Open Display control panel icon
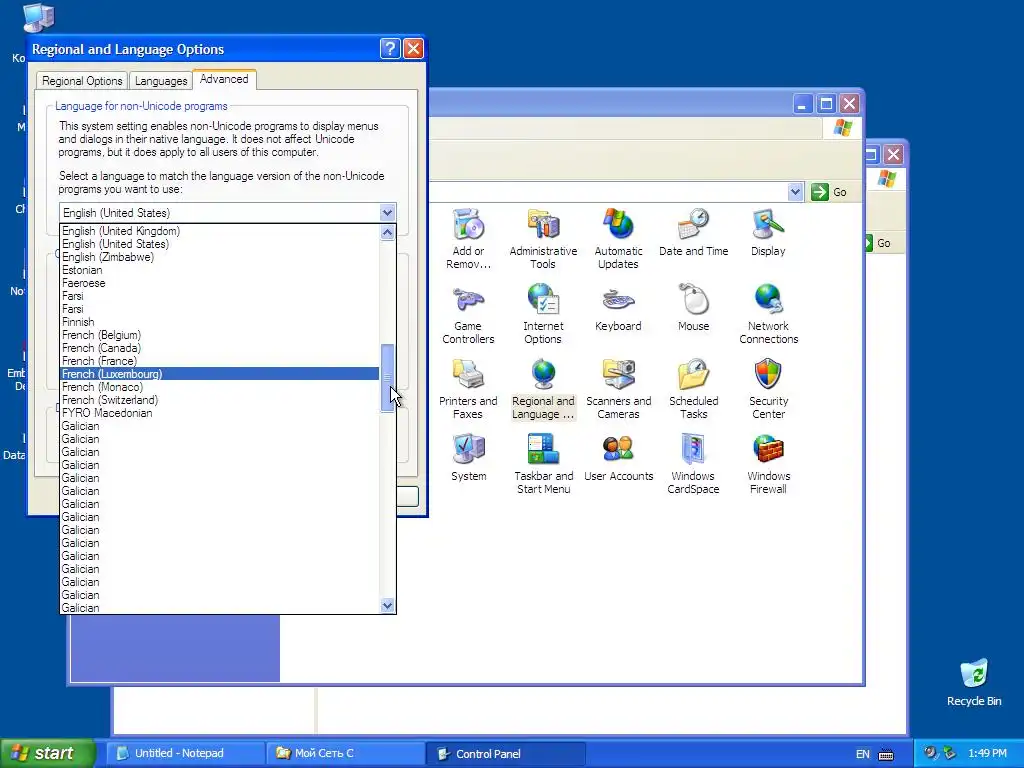 tap(768, 232)
